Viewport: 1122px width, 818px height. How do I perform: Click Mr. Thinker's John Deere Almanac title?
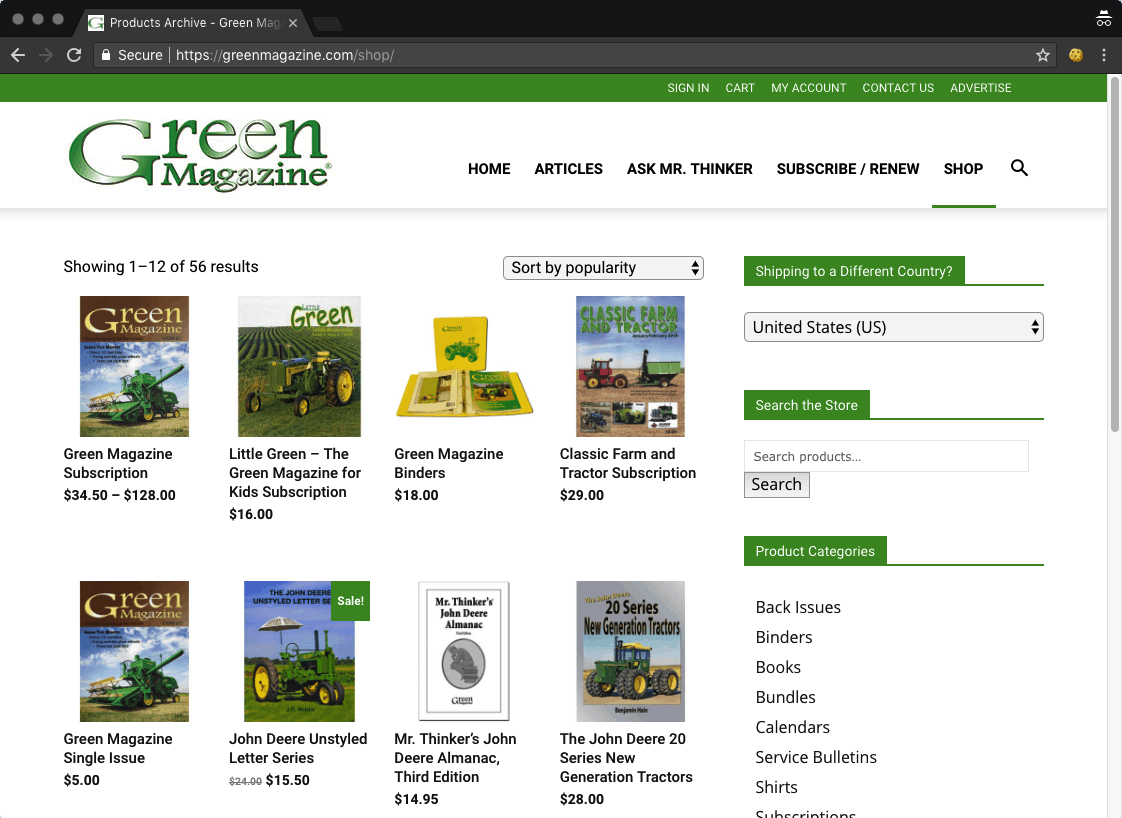(x=455, y=758)
